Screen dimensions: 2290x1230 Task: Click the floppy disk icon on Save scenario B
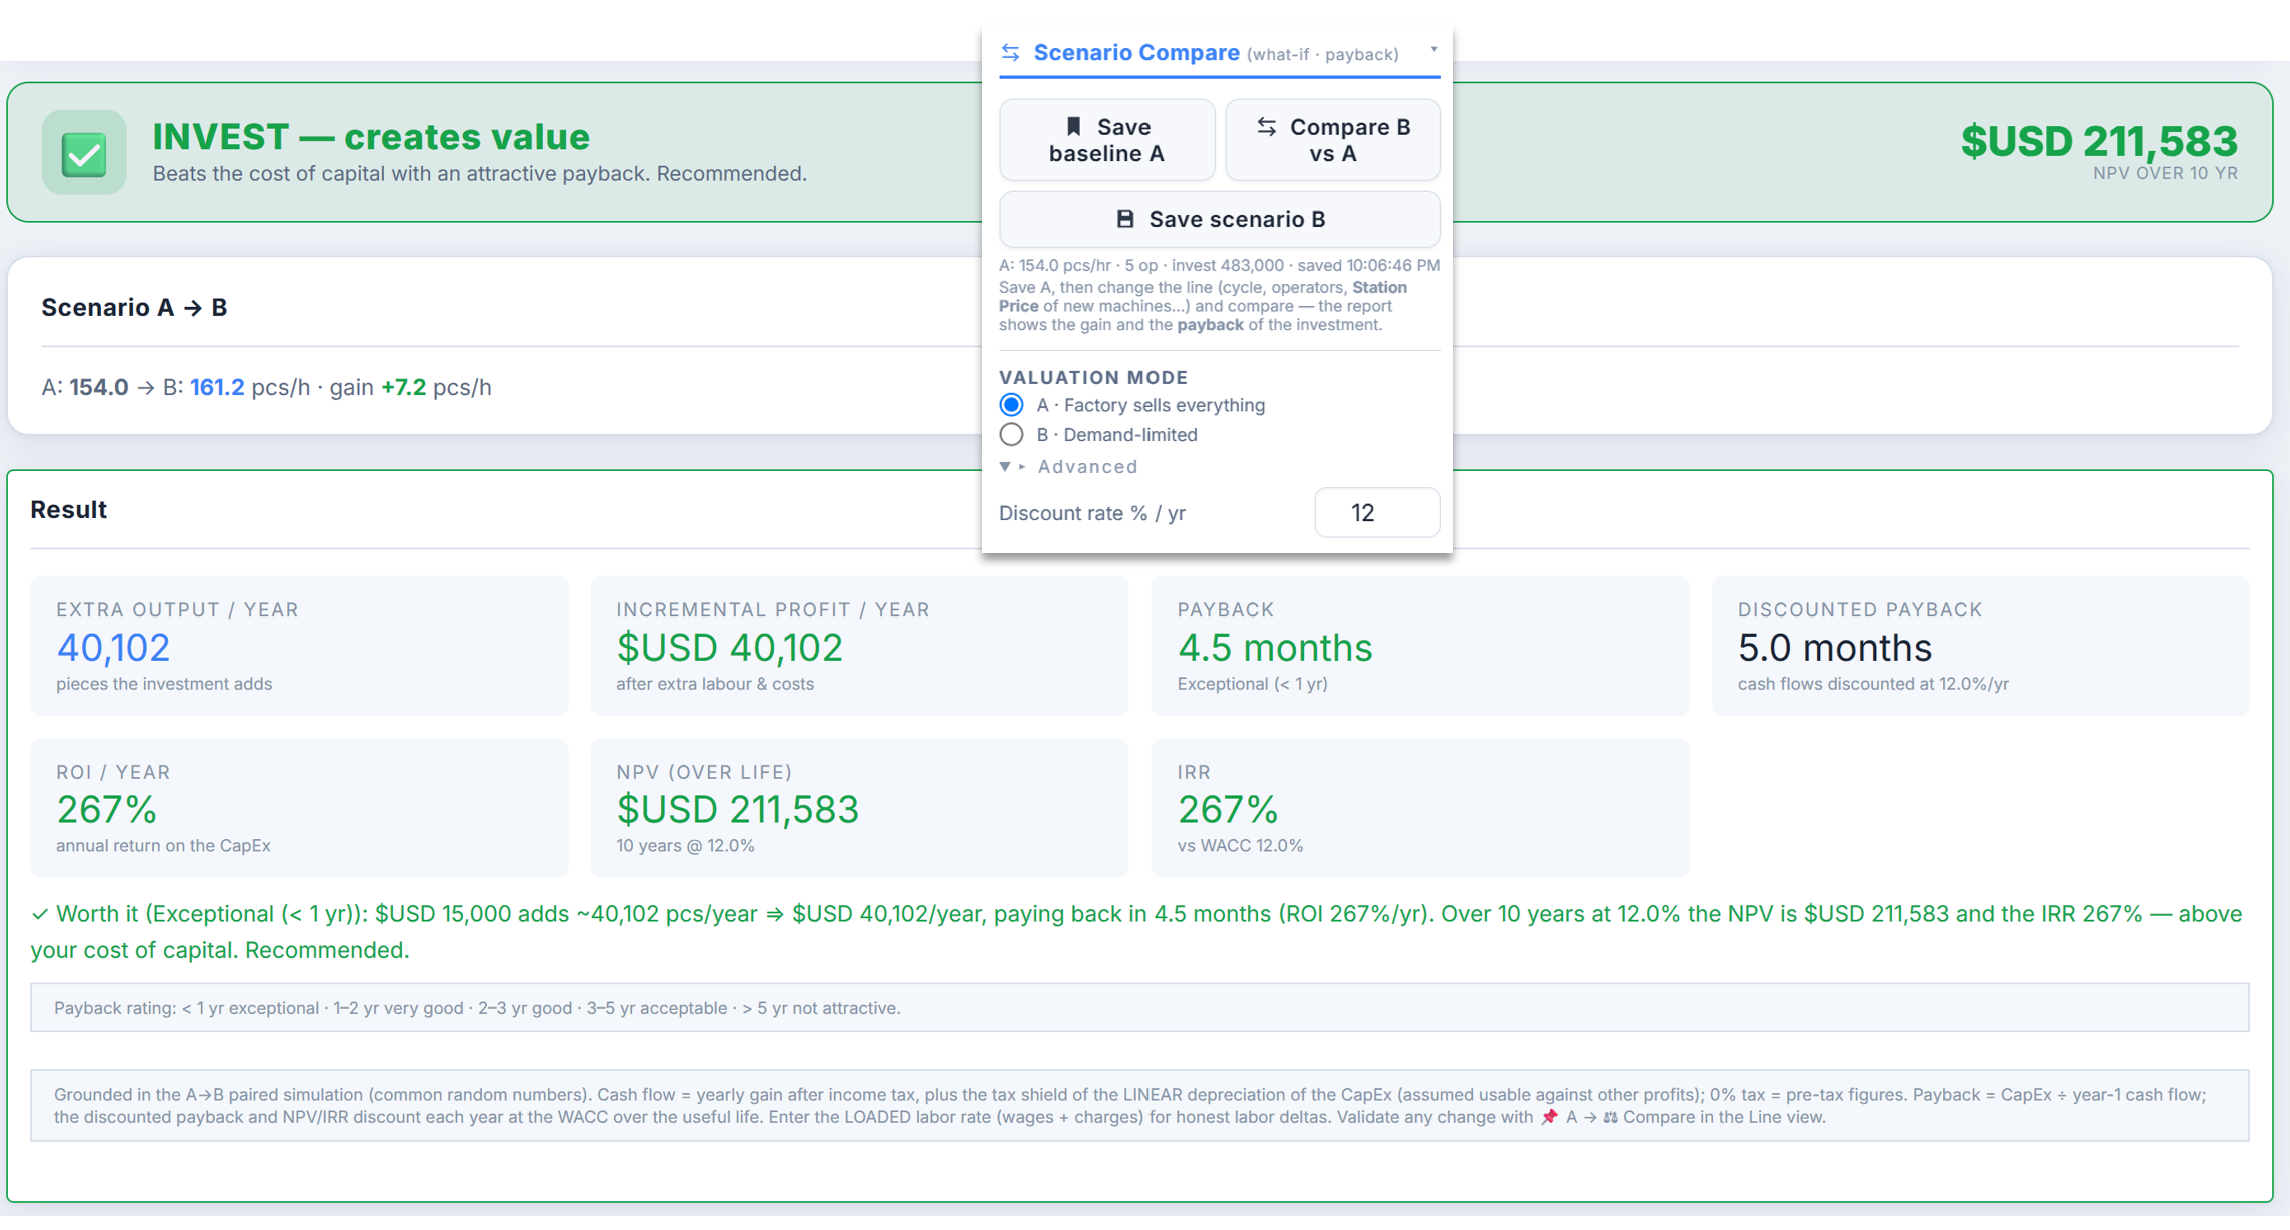point(1125,219)
